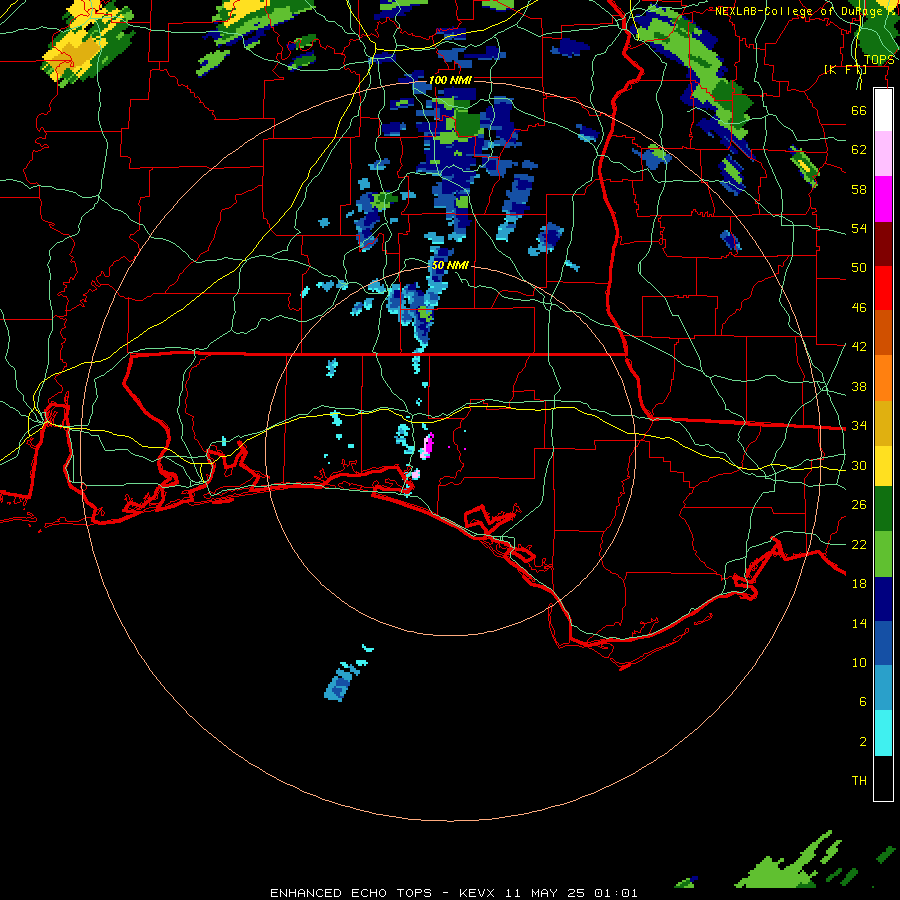This screenshot has width=900, height=900.
Task: Click the light green legend color band
Action: point(883,554)
